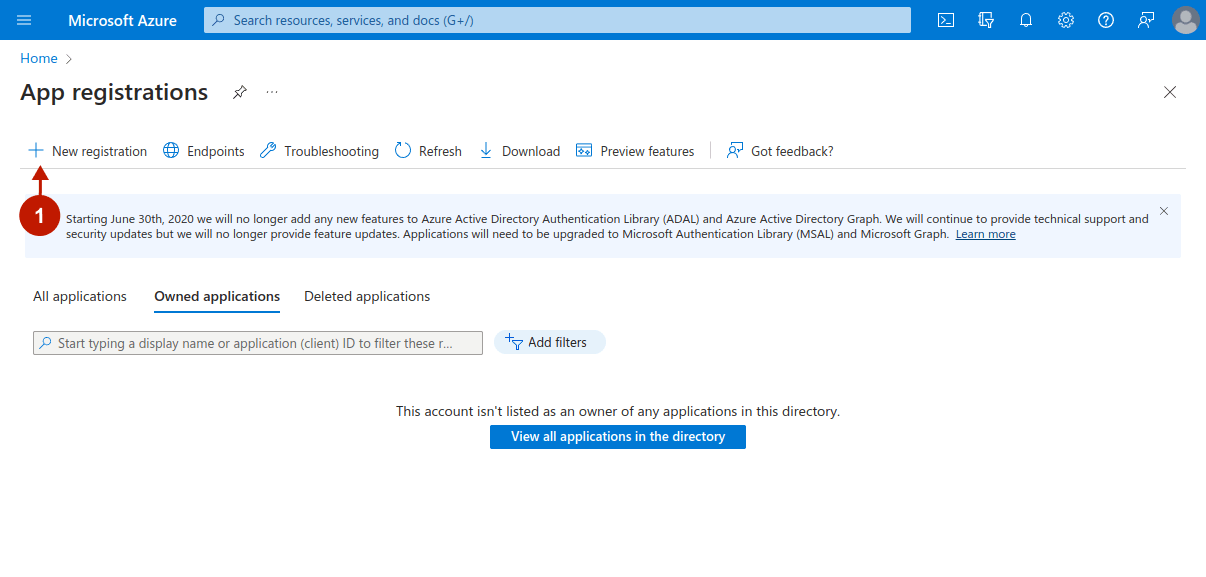Show notifications bell panel

point(1026,20)
